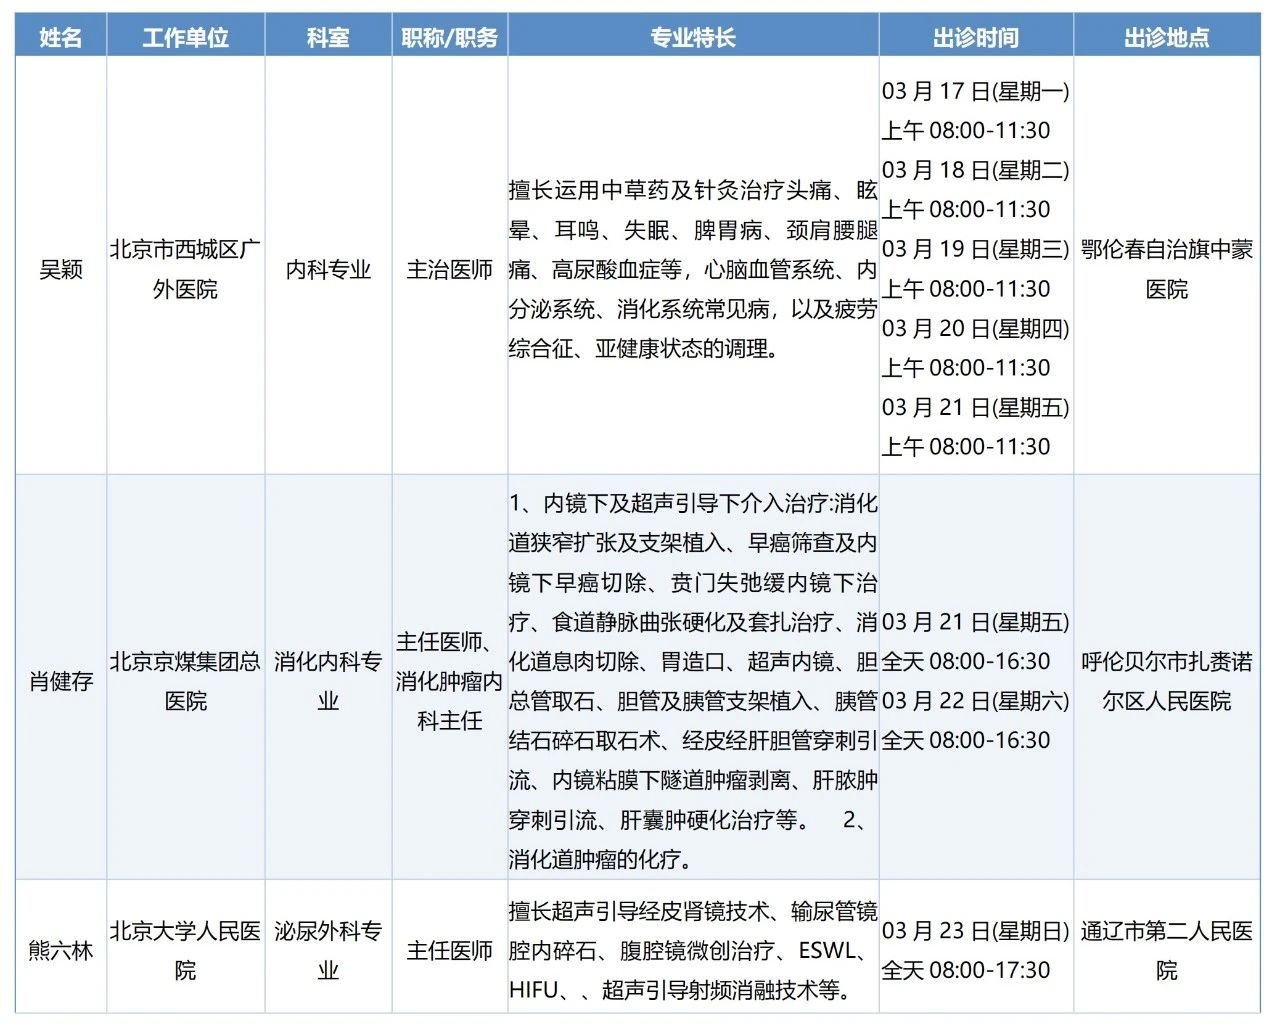Click the date 03月20日(星期四)
Screen dimensions: 1280x1032
tap(976, 329)
